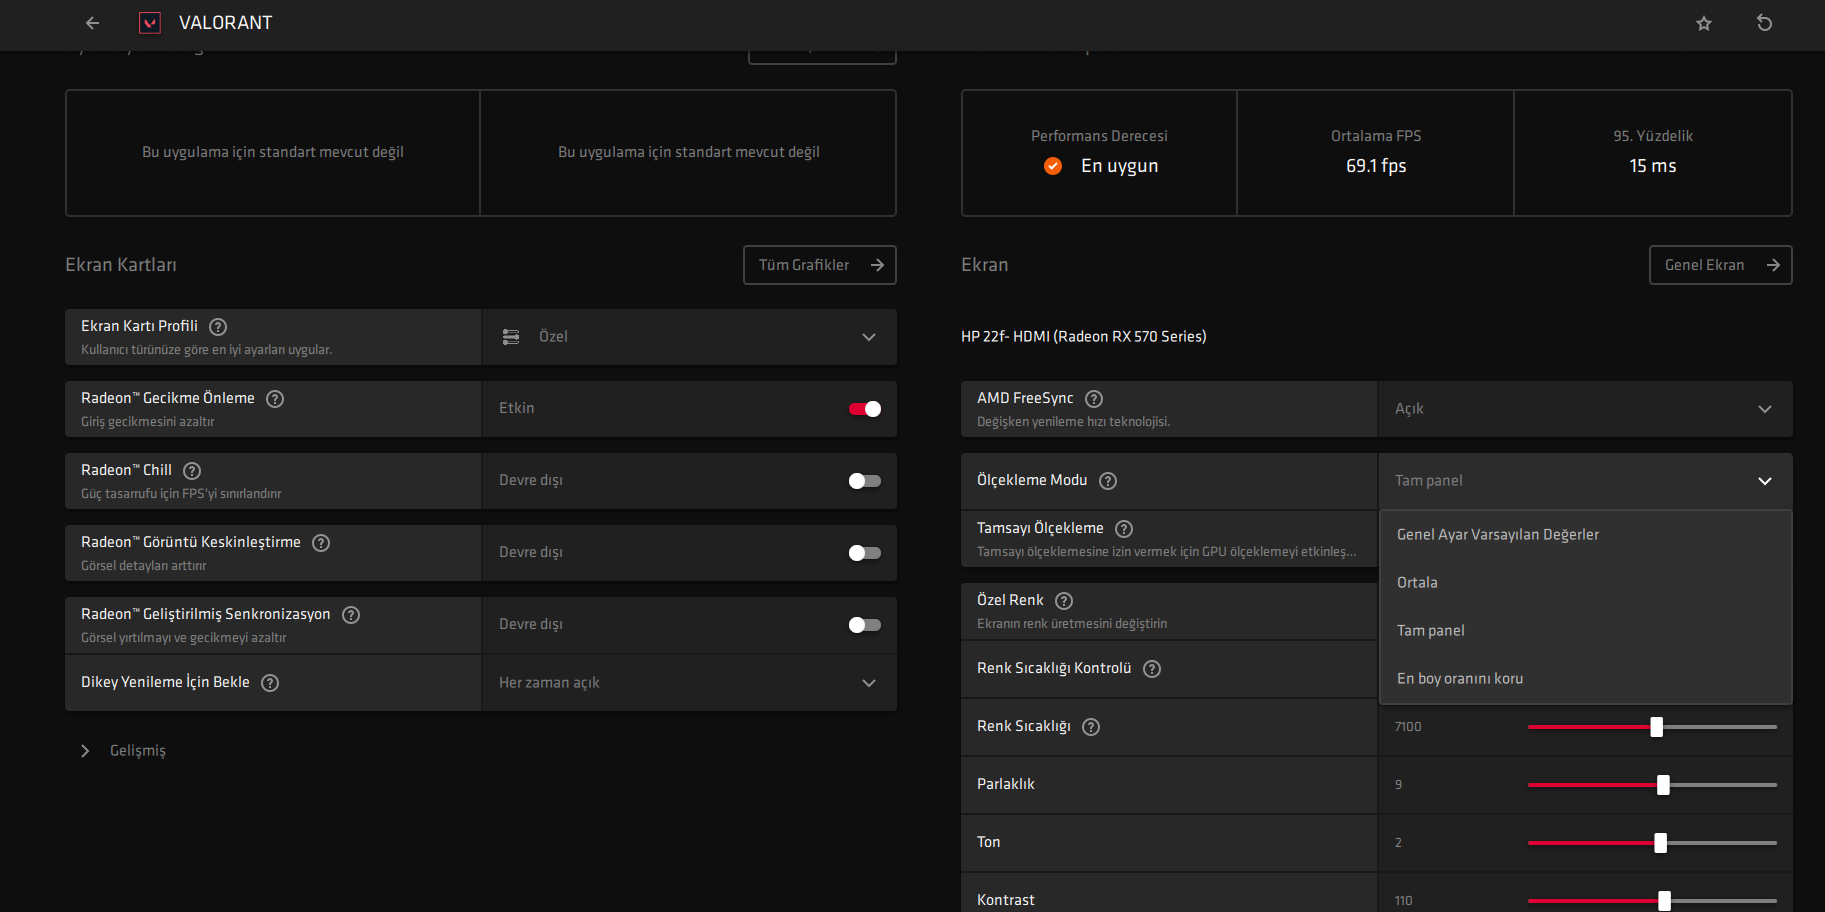Click the Genel Ekran button

pos(1720,265)
